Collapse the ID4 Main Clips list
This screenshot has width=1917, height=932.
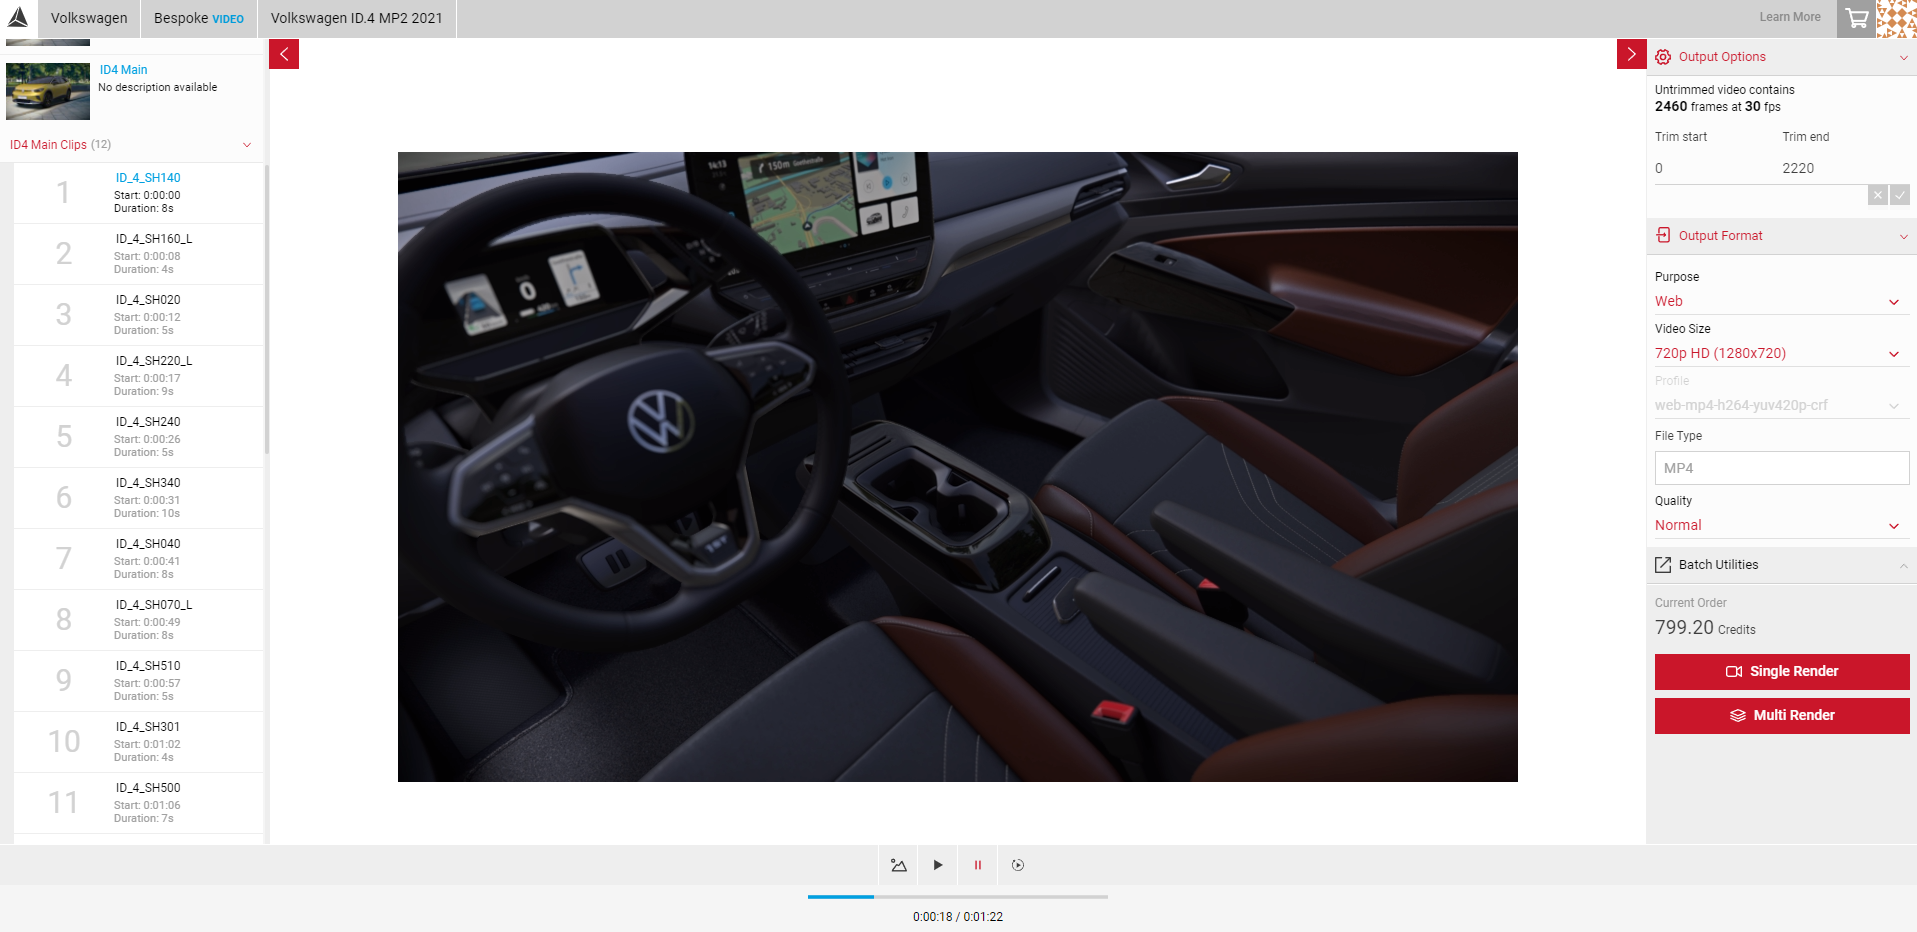tap(247, 145)
